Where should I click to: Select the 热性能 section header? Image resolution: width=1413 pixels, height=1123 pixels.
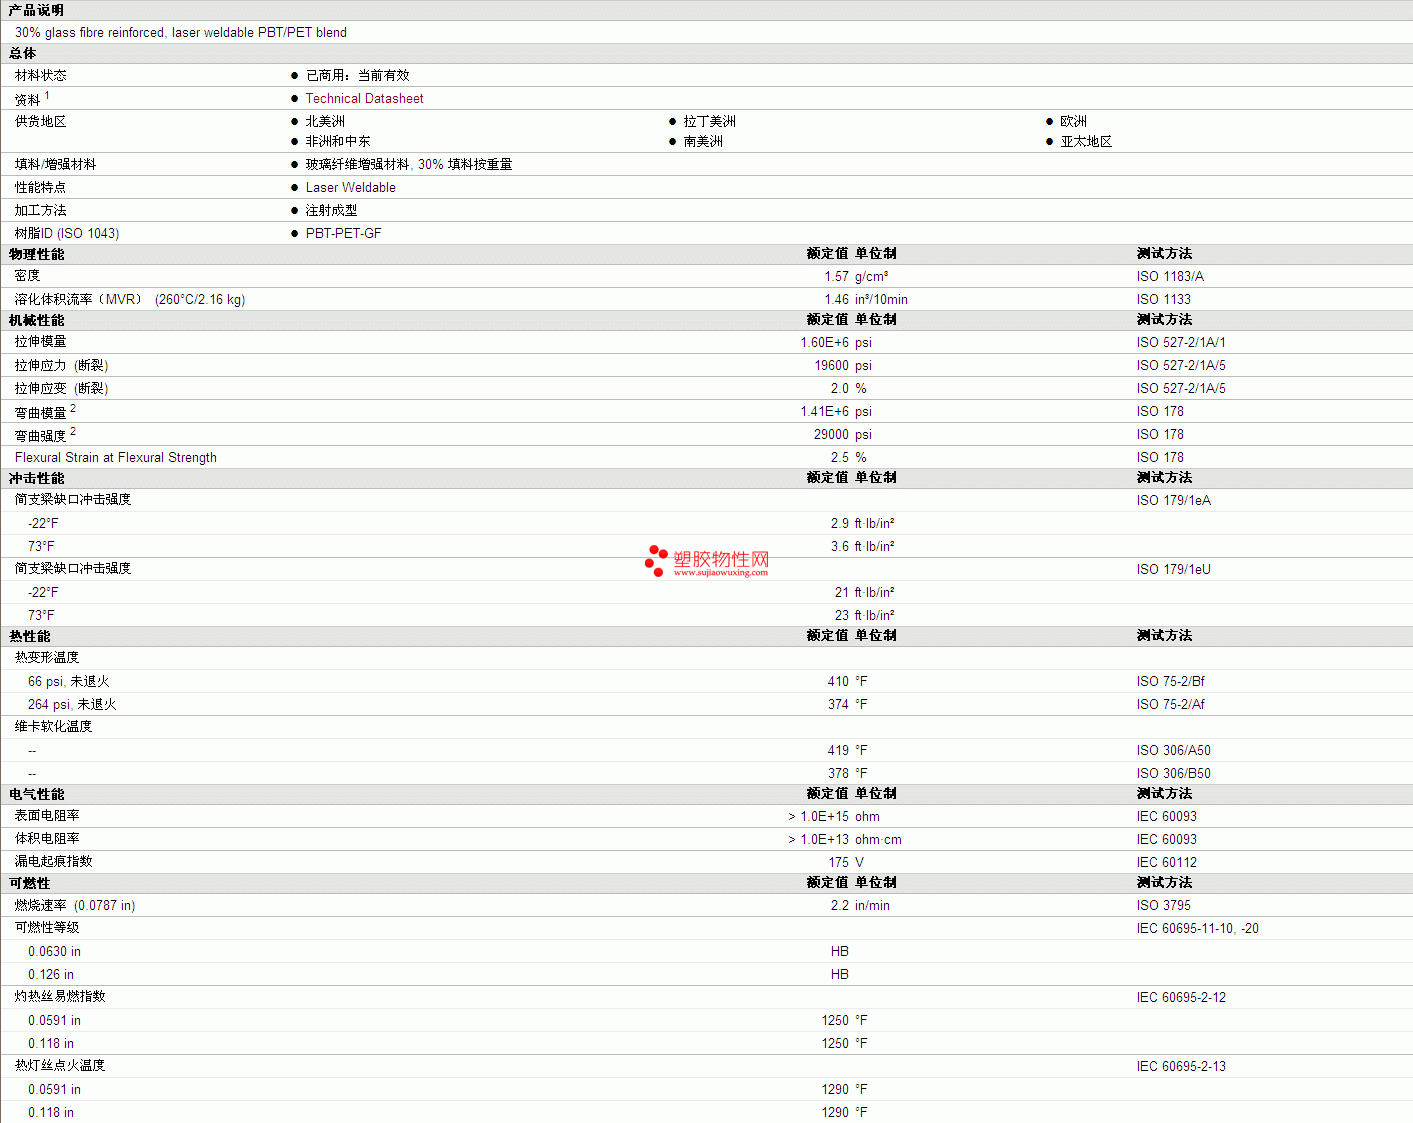pyautogui.click(x=29, y=636)
